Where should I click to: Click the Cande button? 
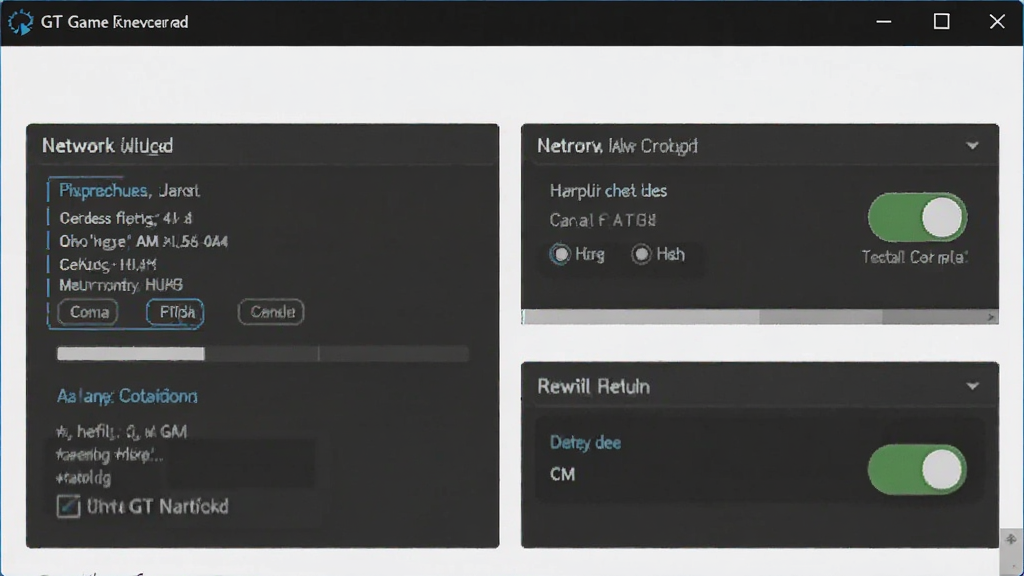[x=272, y=312]
